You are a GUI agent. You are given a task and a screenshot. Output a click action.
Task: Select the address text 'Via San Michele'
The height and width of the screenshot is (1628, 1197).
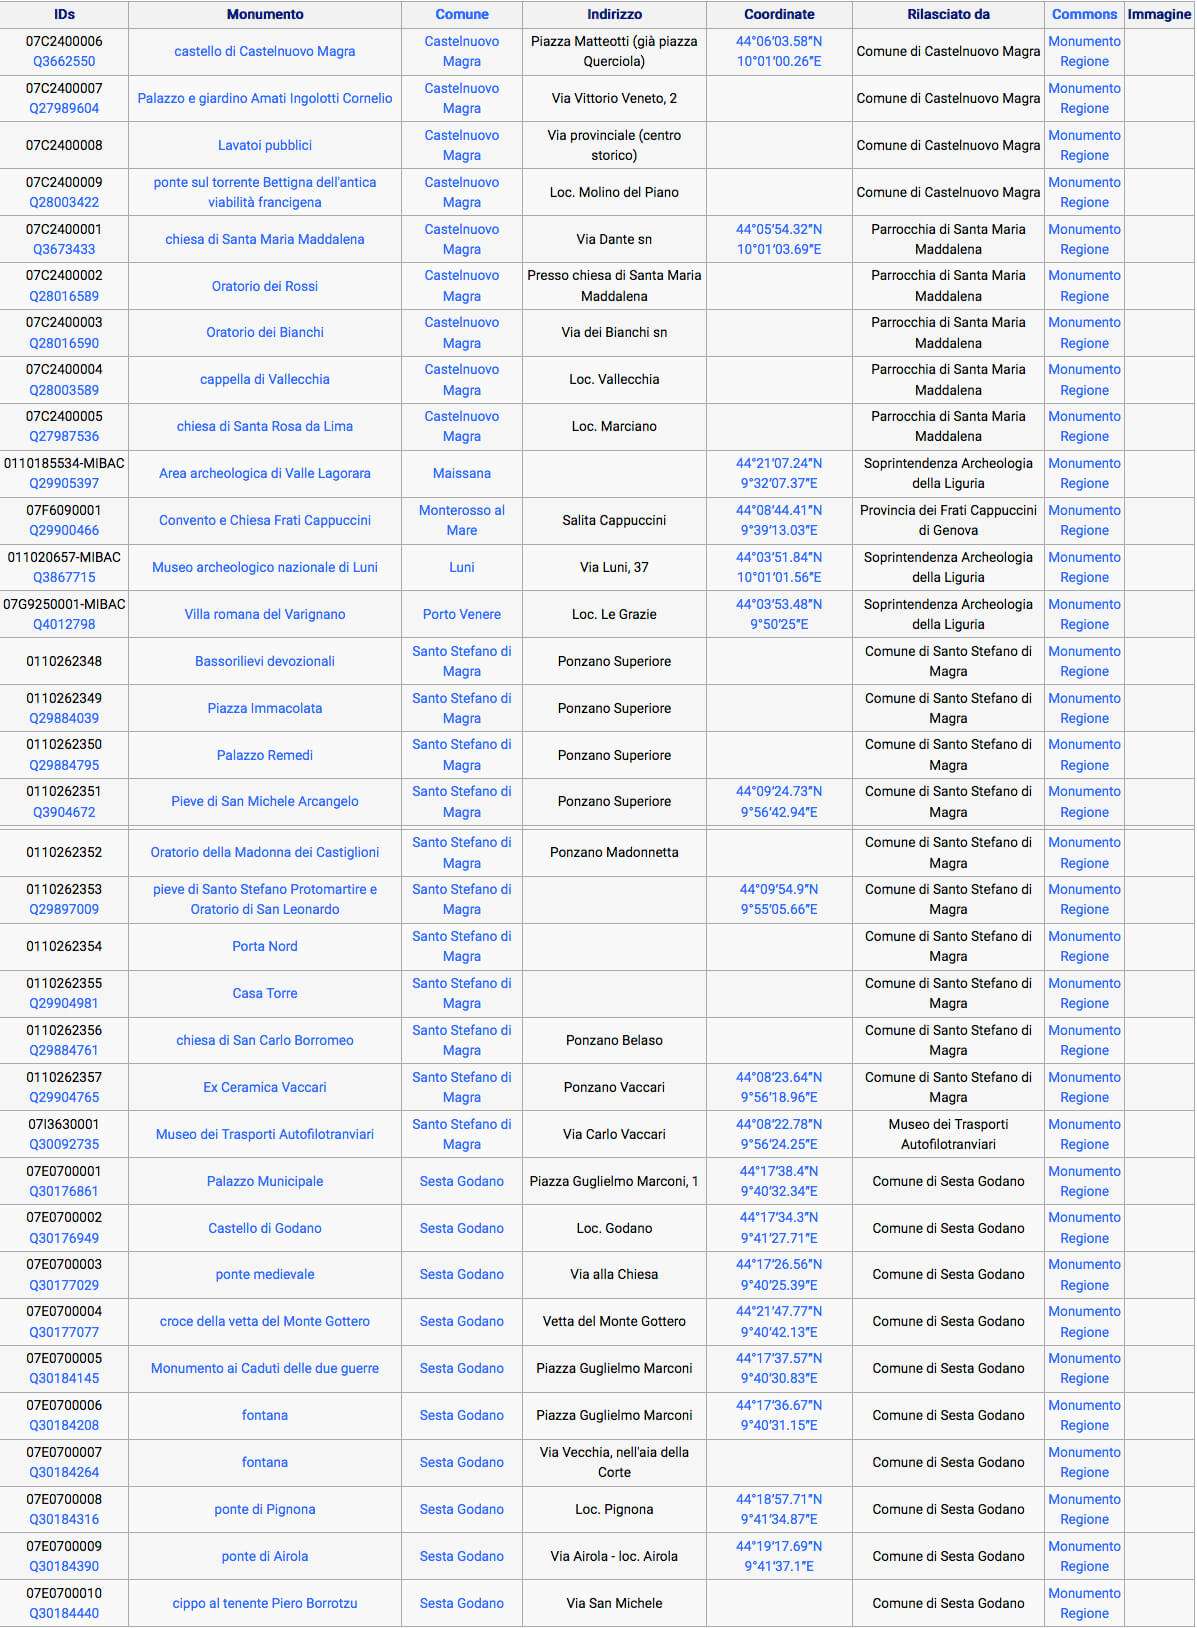pyautogui.click(x=614, y=1603)
